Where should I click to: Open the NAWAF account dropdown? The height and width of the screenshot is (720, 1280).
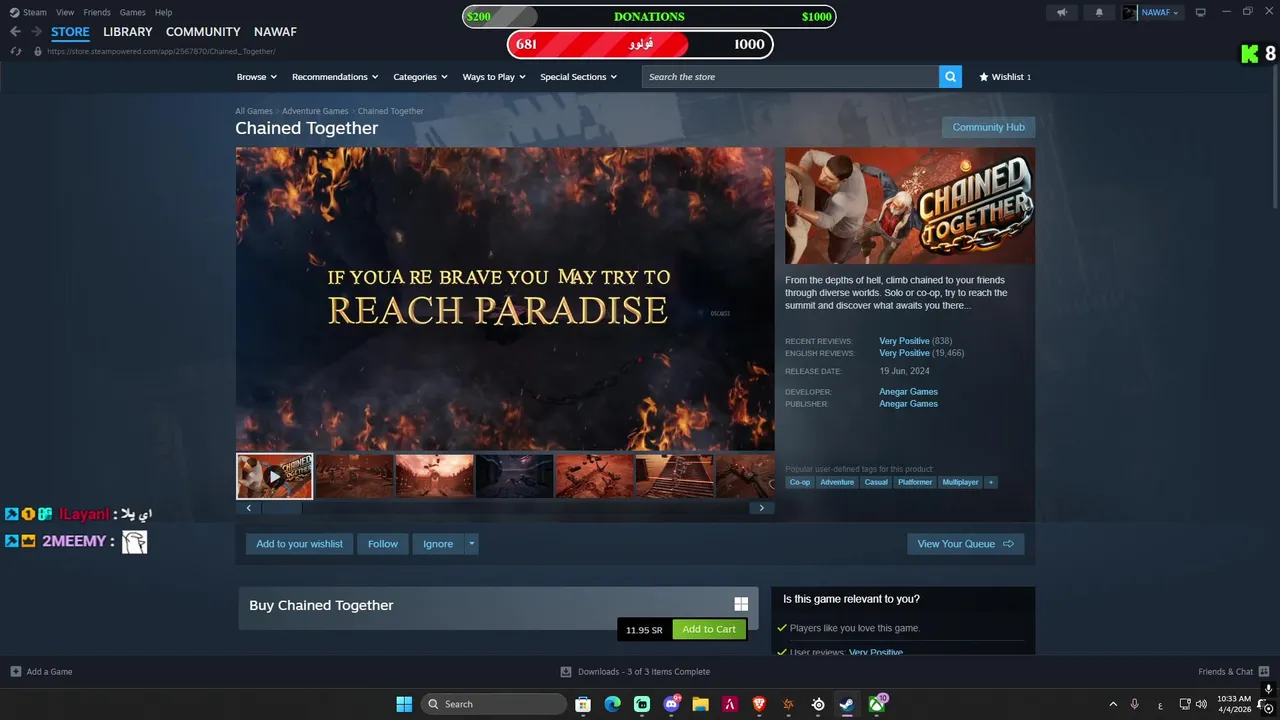[1153, 13]
